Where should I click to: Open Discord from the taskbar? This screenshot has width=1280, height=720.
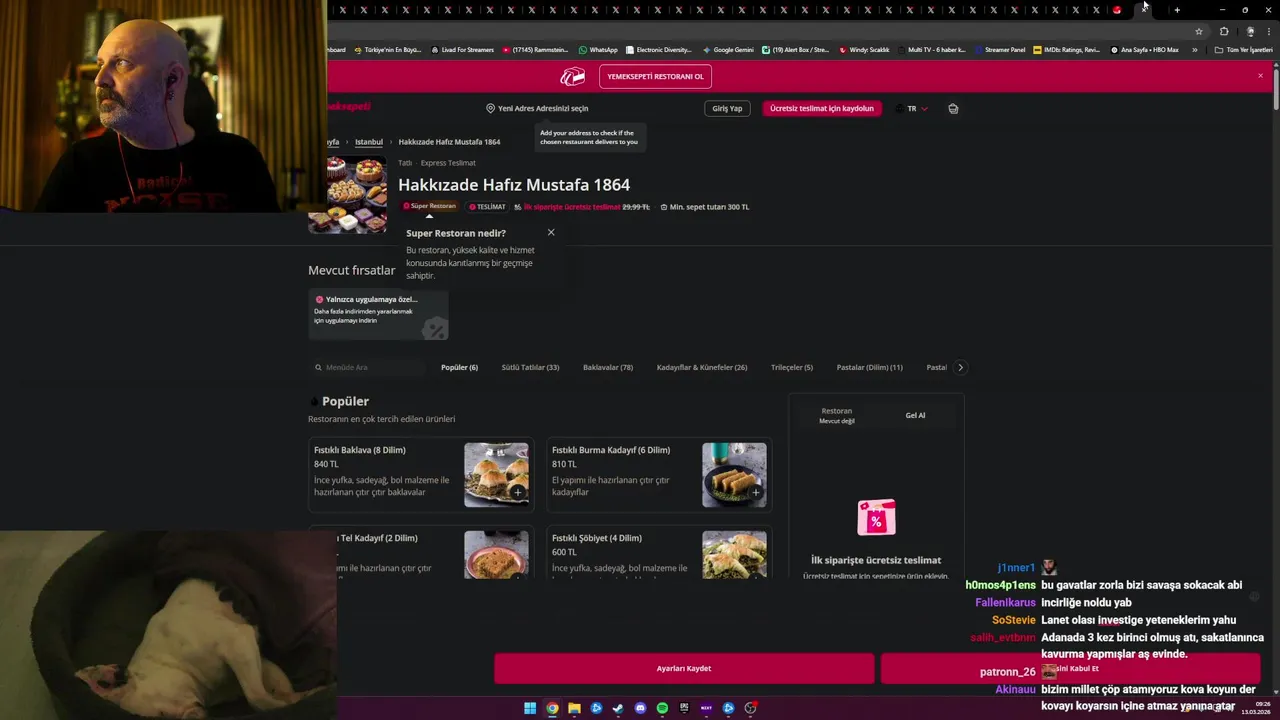pos(640,708)
